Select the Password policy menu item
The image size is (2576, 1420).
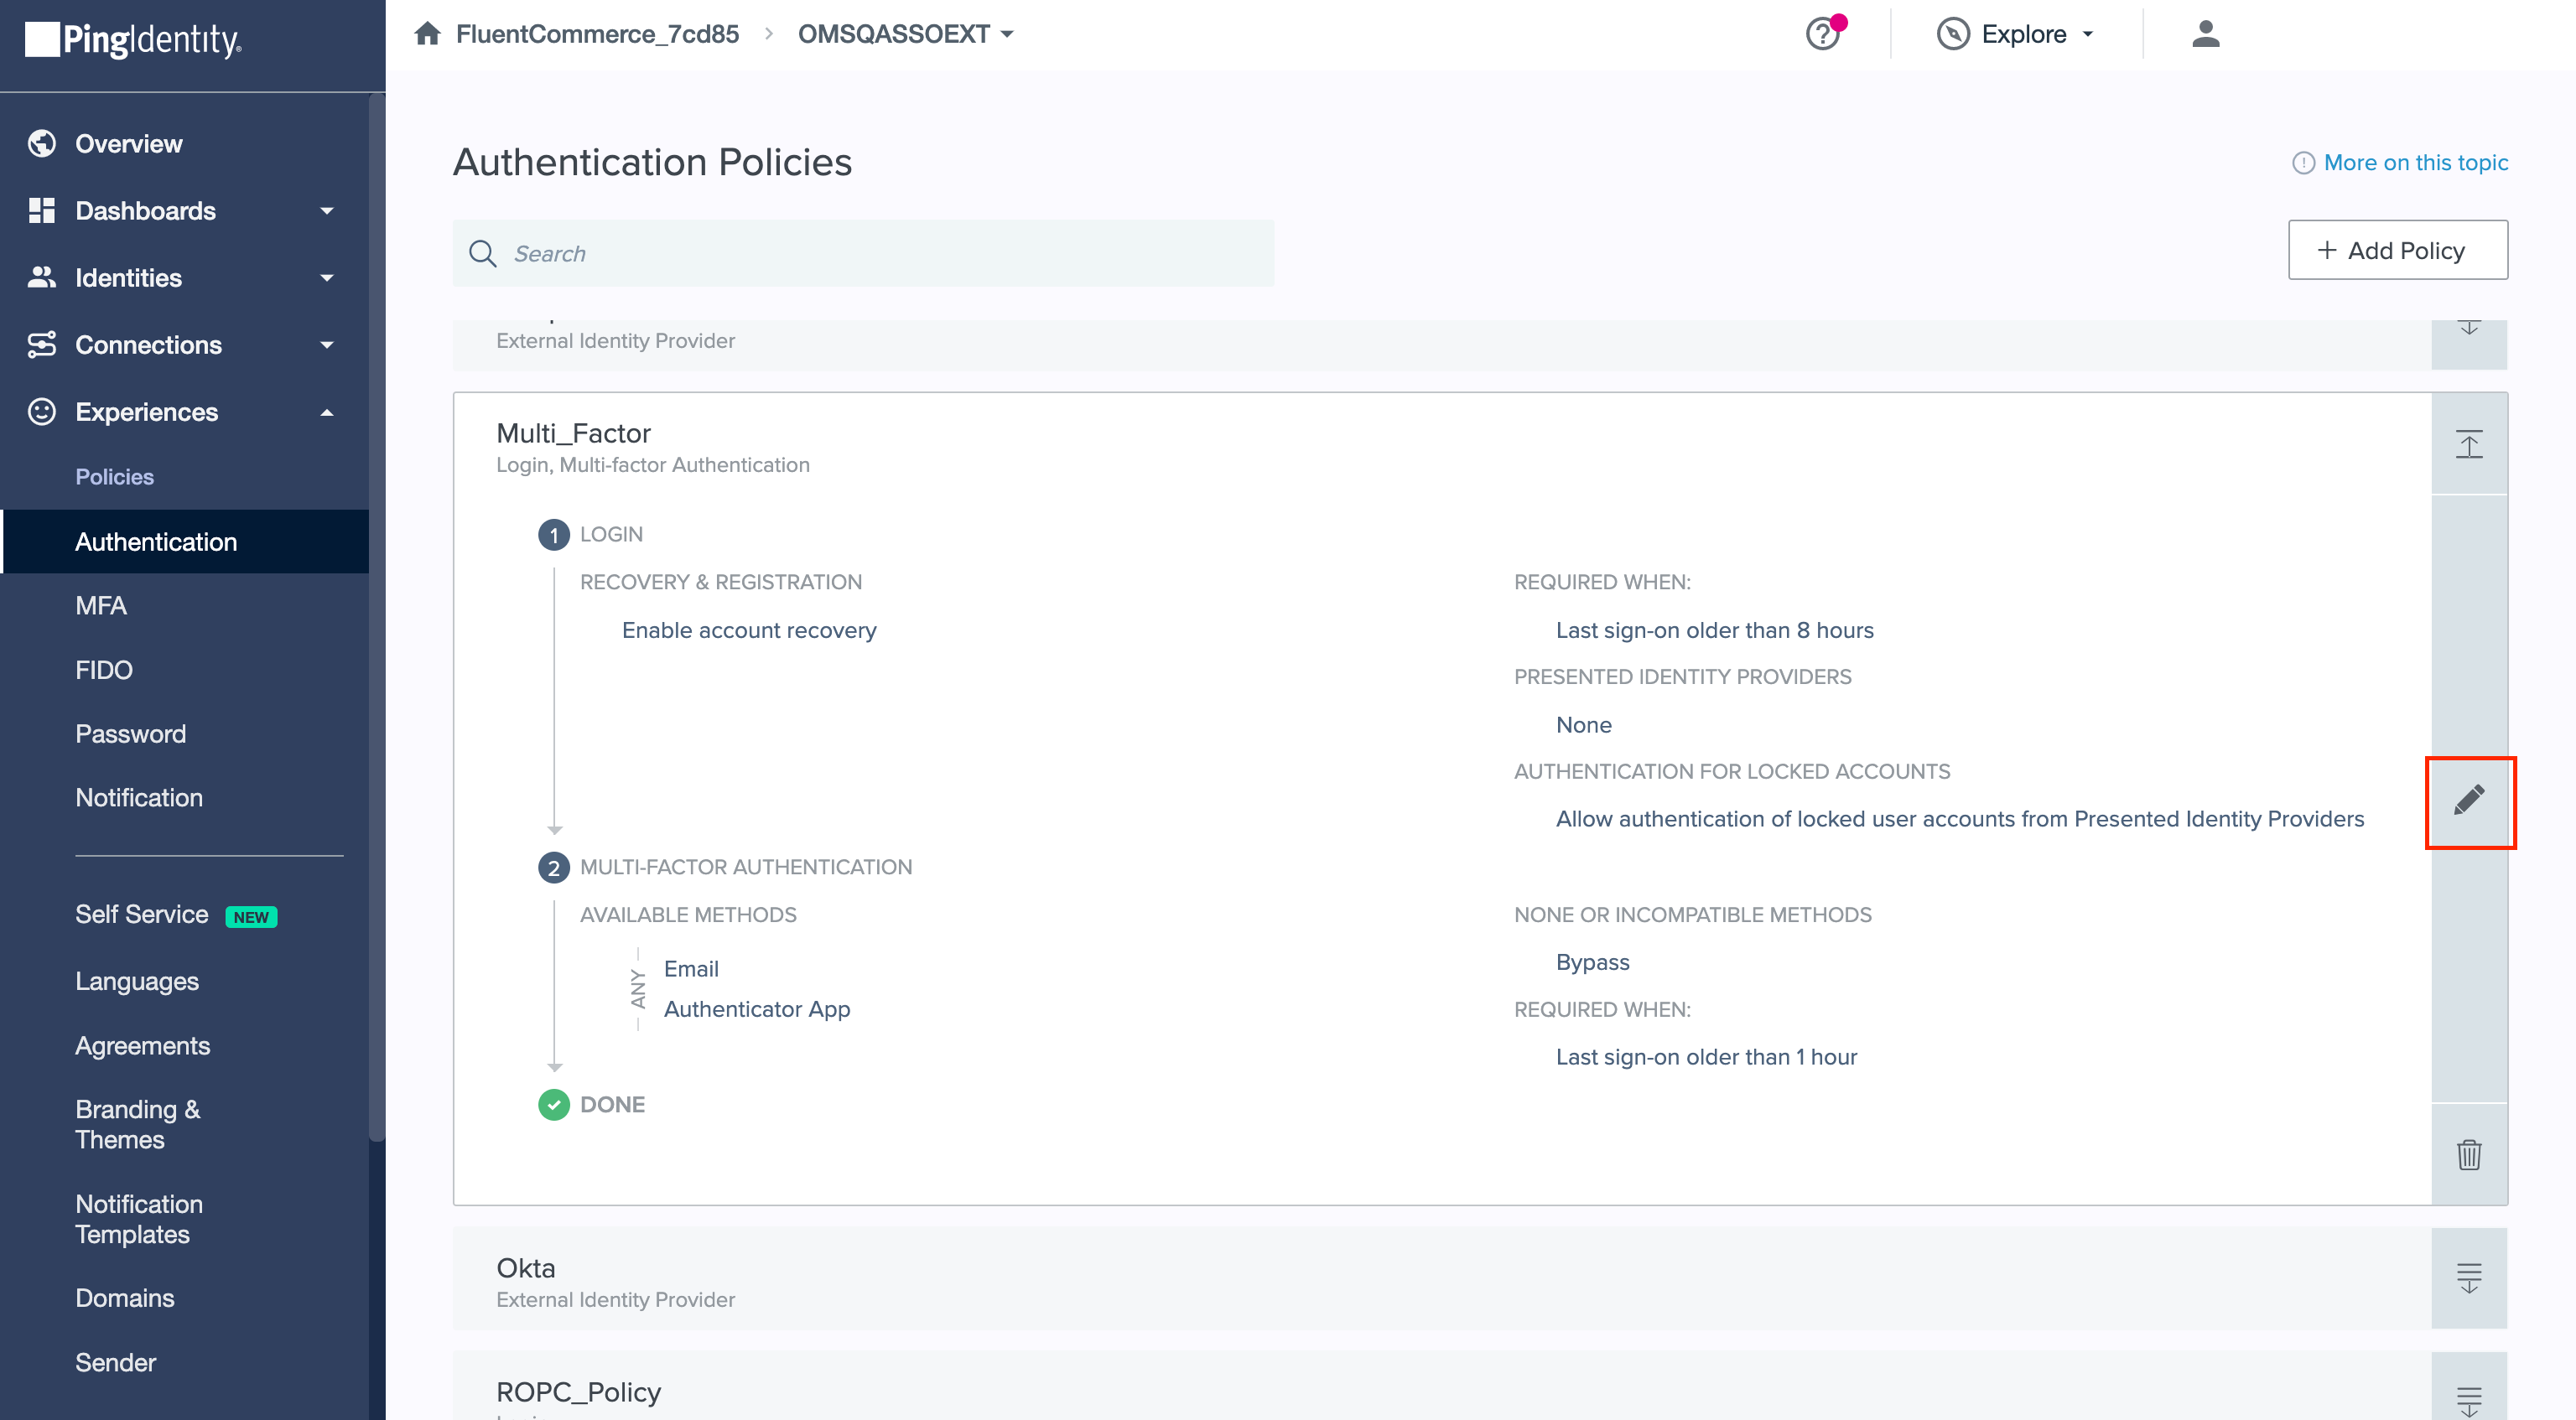pos(130,734)
